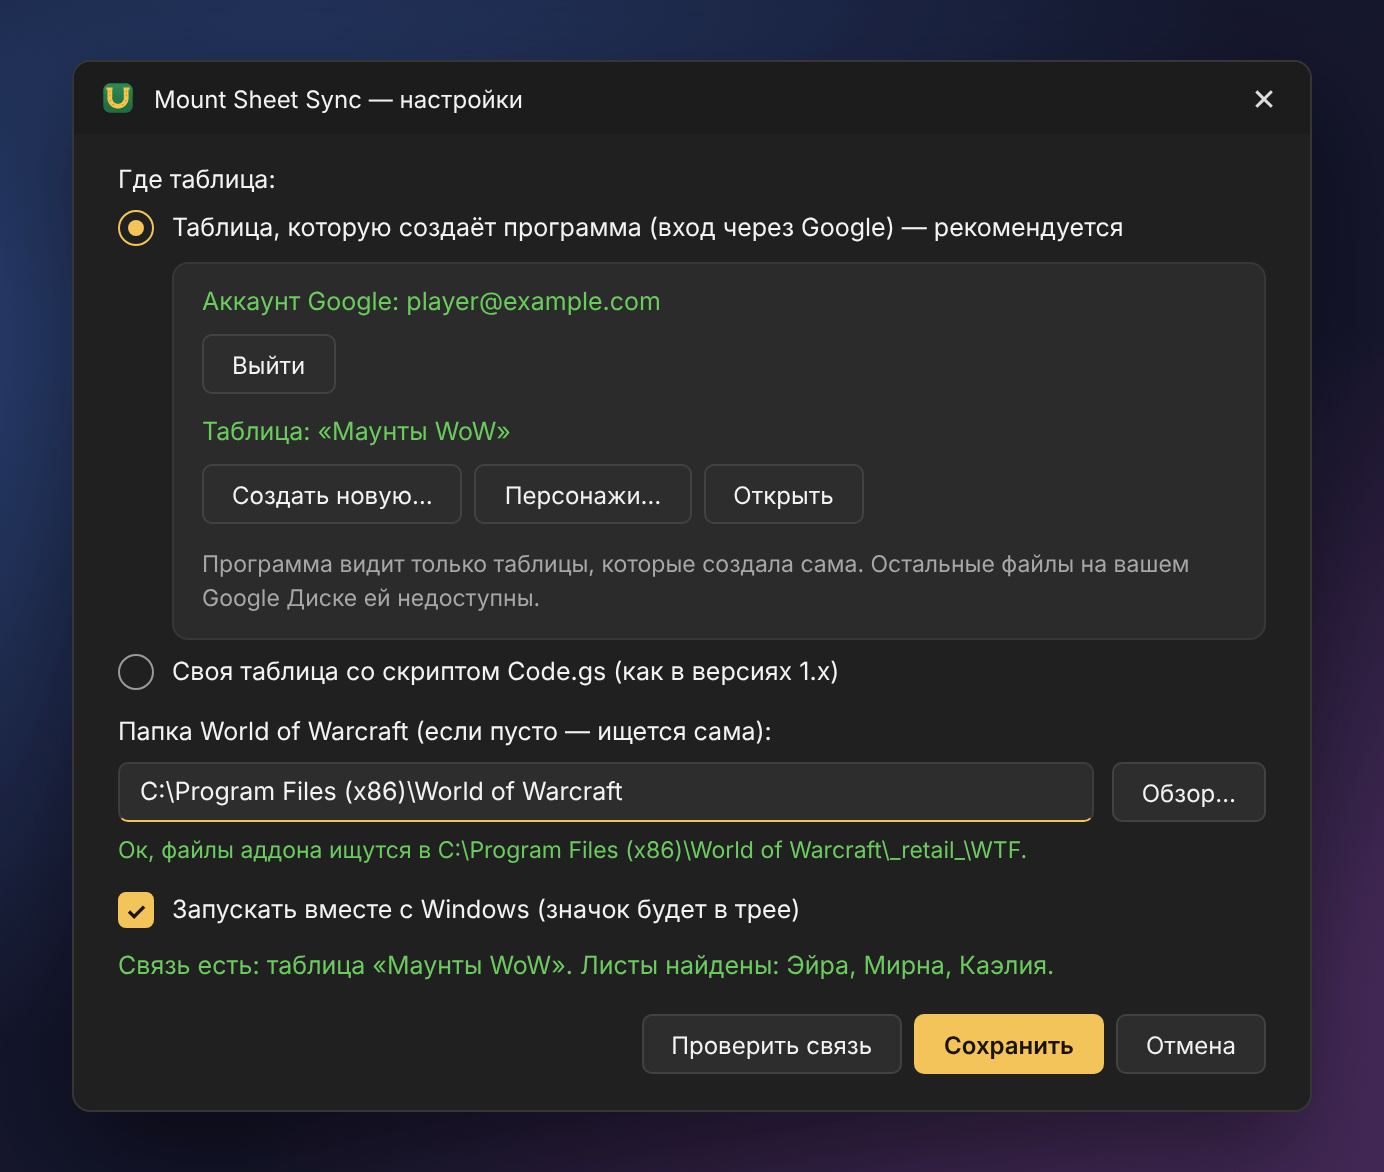1384x1172 pixels.
Task: Close the settings dialog with the X
Action: point(1264,99)
